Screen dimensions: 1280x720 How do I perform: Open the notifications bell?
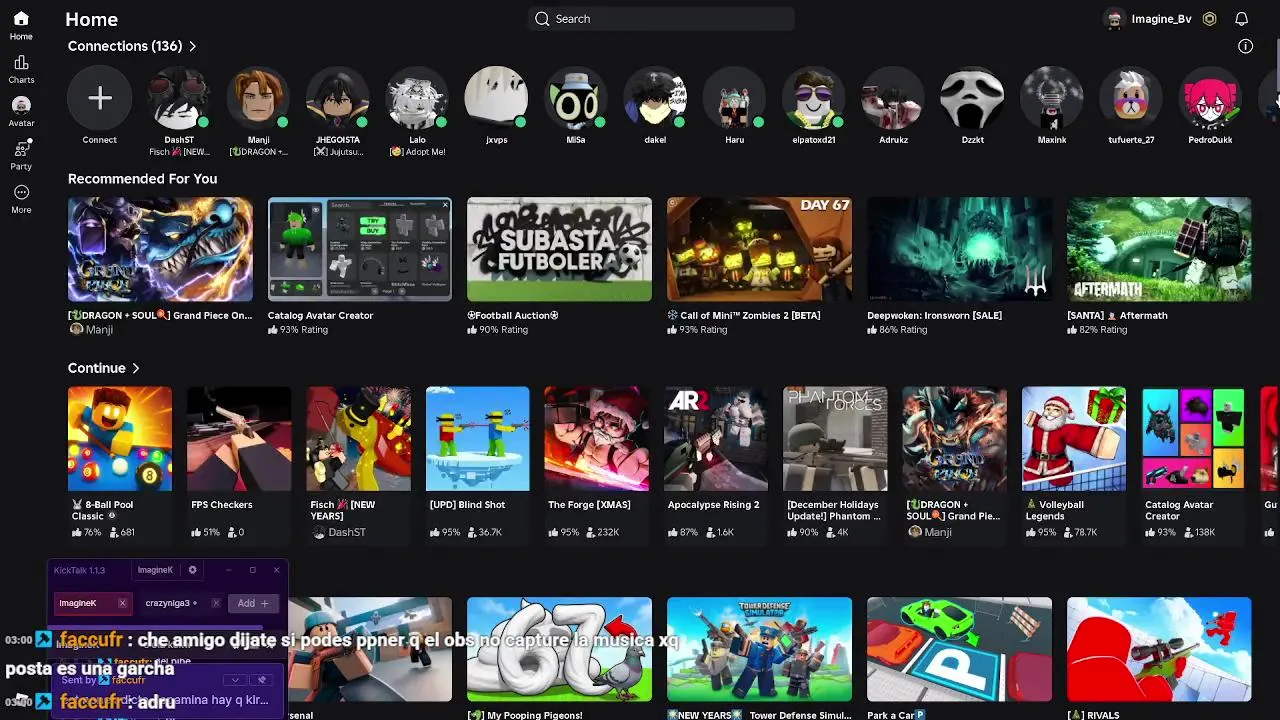coord(1241,19)
